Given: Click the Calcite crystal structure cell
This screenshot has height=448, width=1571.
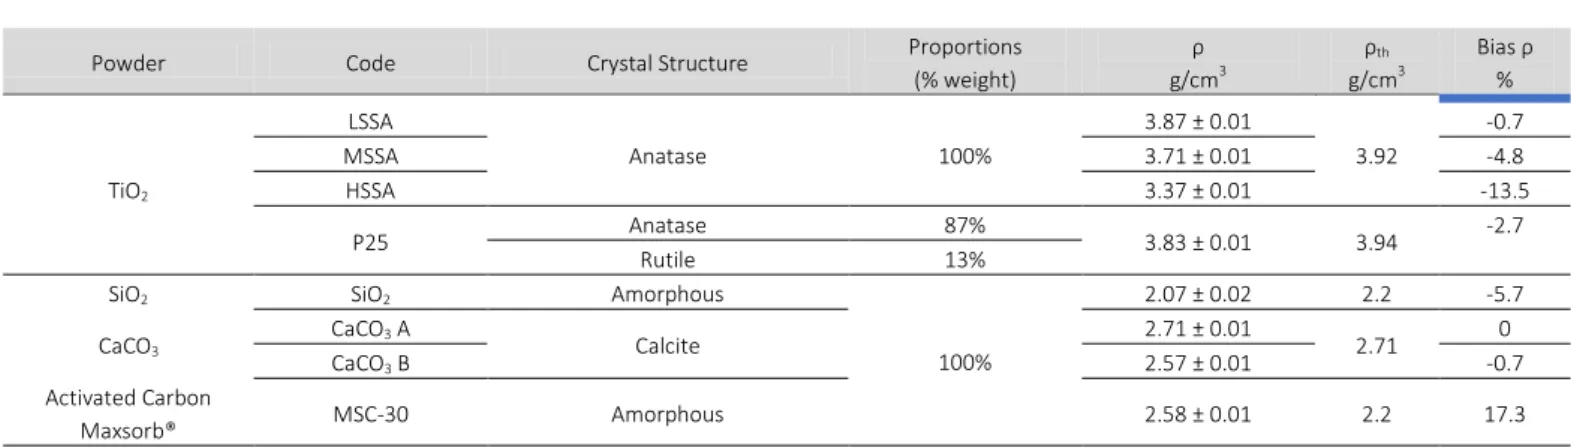Looking at the screenshot, I should [667, 346].
